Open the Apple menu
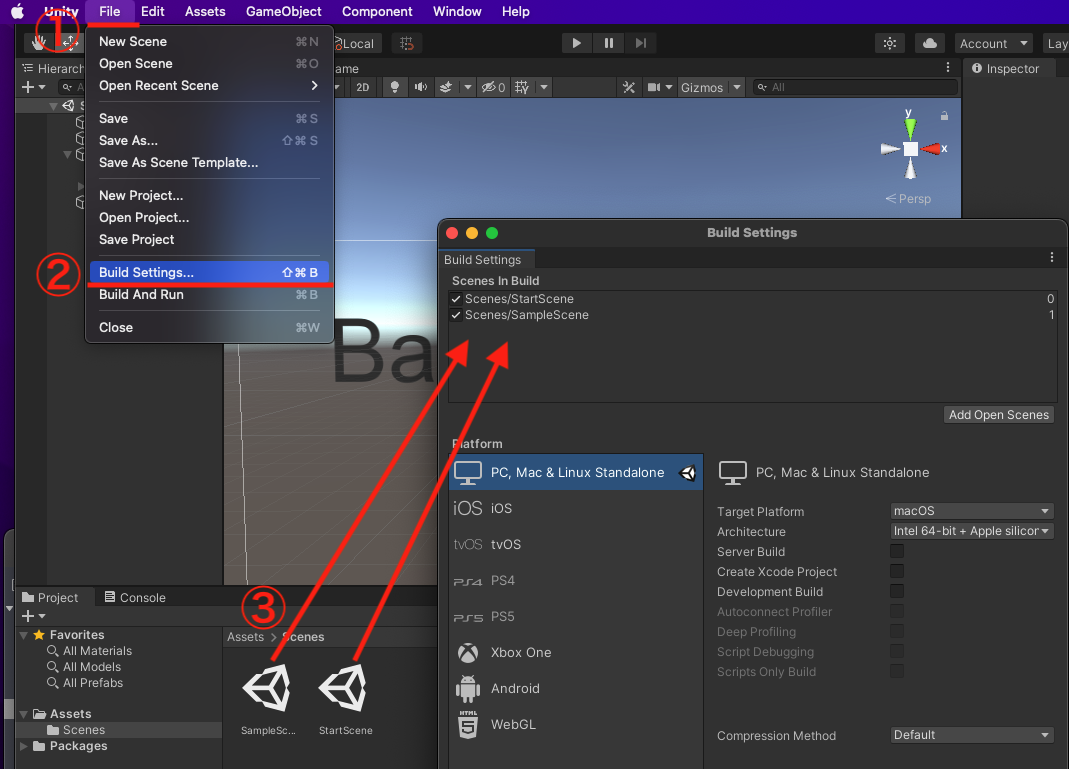1069x769 pixels. [x=18, y=12]
